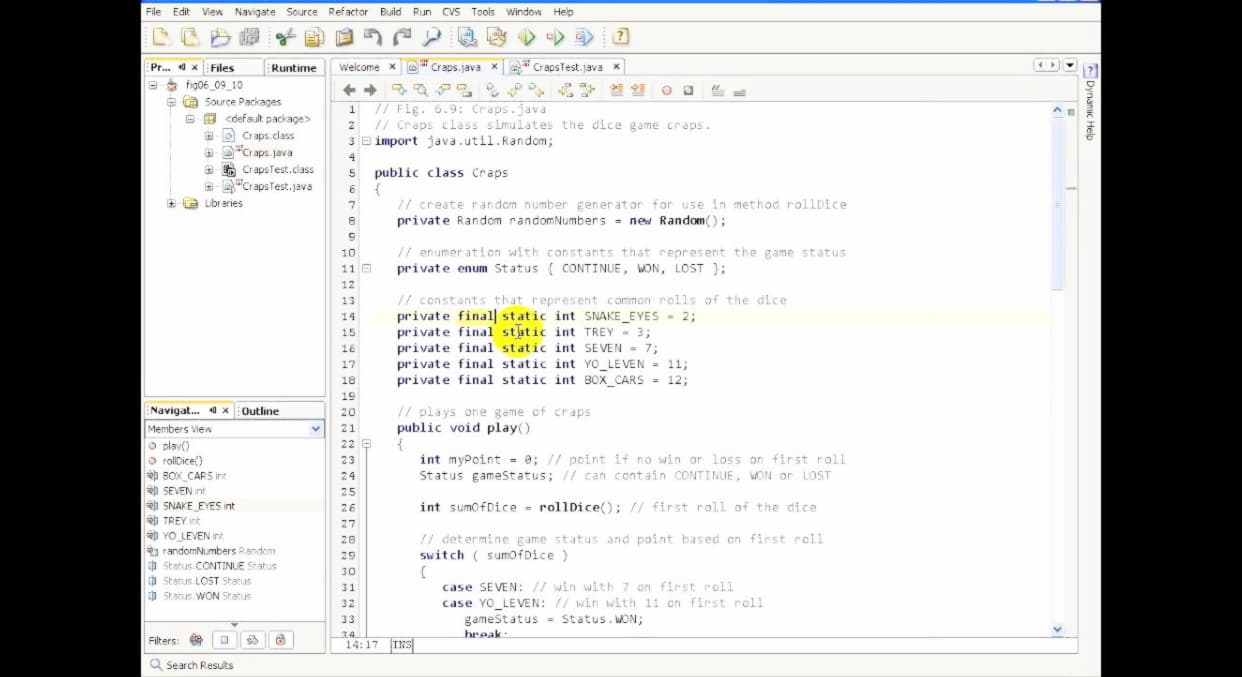Click the SNAKE_EYES code line in editor

coord(546,316)
